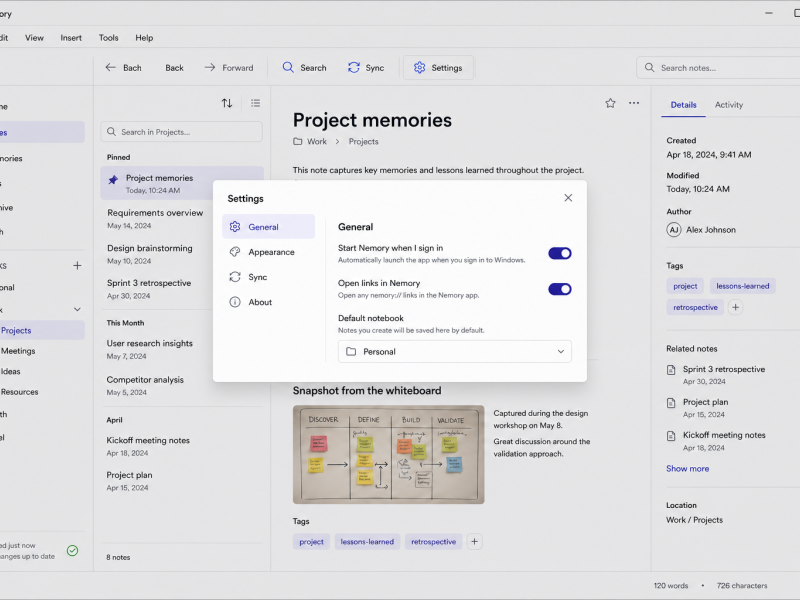Close the Settings dialog
The width and height of the screenshot is (800, 600).
click(x=568, y=198)
